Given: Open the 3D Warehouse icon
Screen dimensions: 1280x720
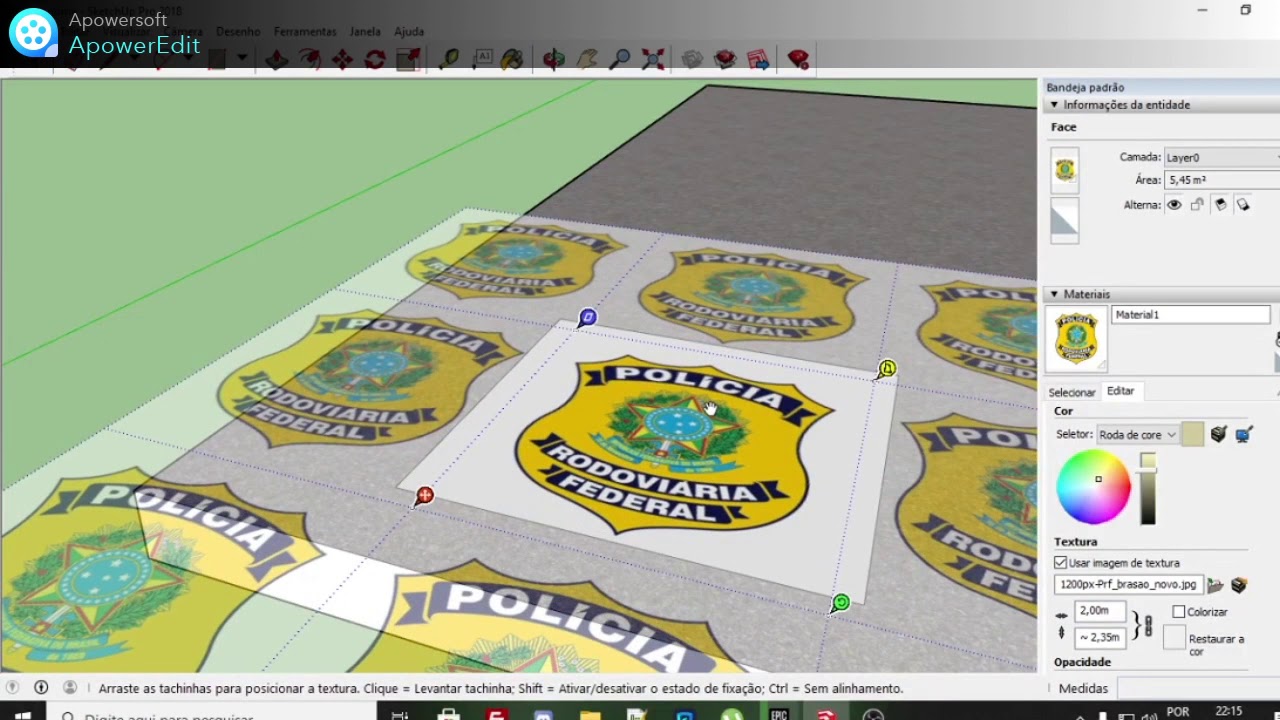Looking at the screenshot, I should coord(693,60).
